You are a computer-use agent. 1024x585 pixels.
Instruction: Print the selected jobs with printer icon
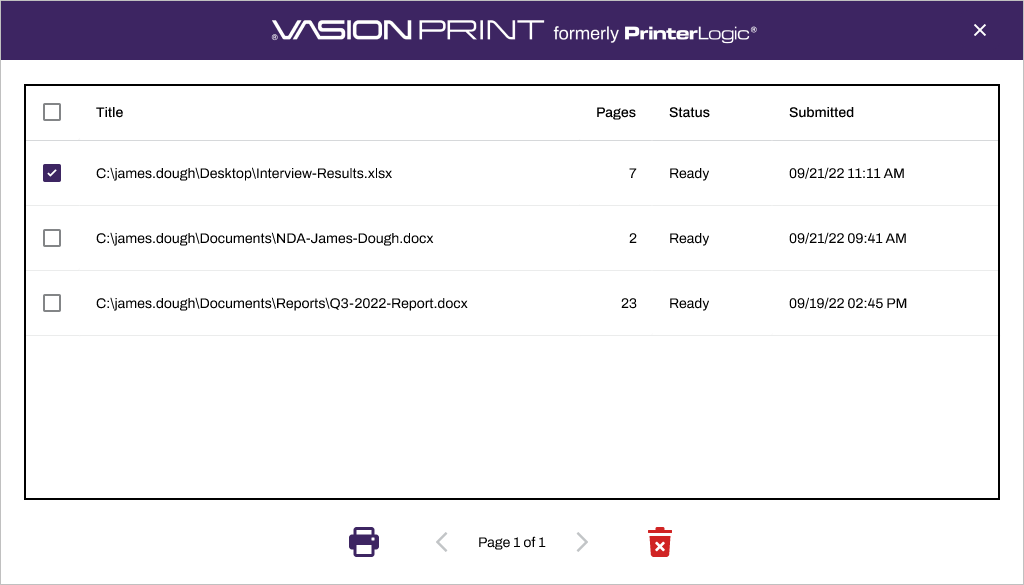[x=364, y=542]
